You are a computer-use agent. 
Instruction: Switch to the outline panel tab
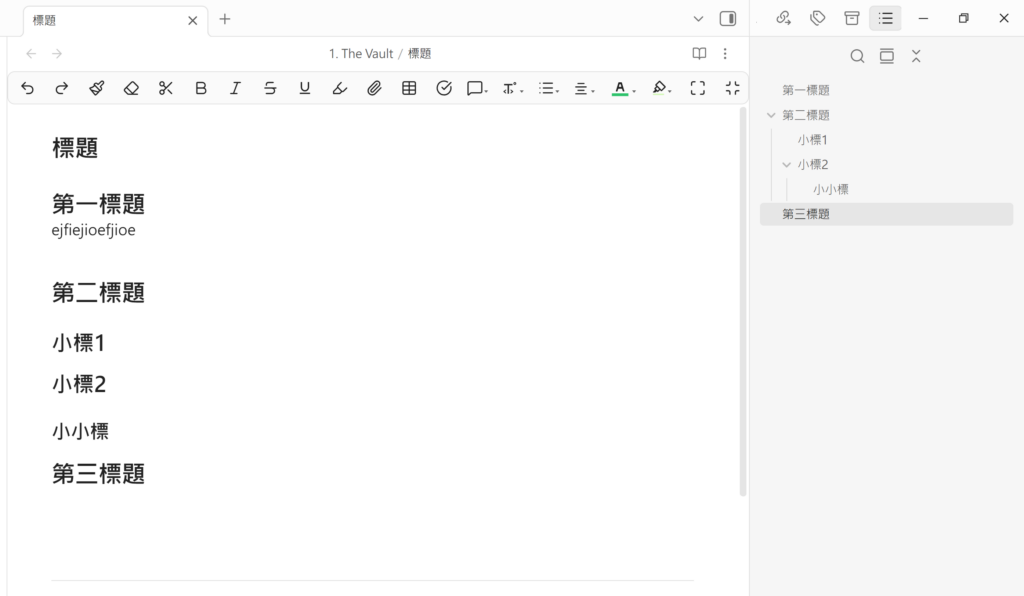pyautogui.click(x=885, y=18)
